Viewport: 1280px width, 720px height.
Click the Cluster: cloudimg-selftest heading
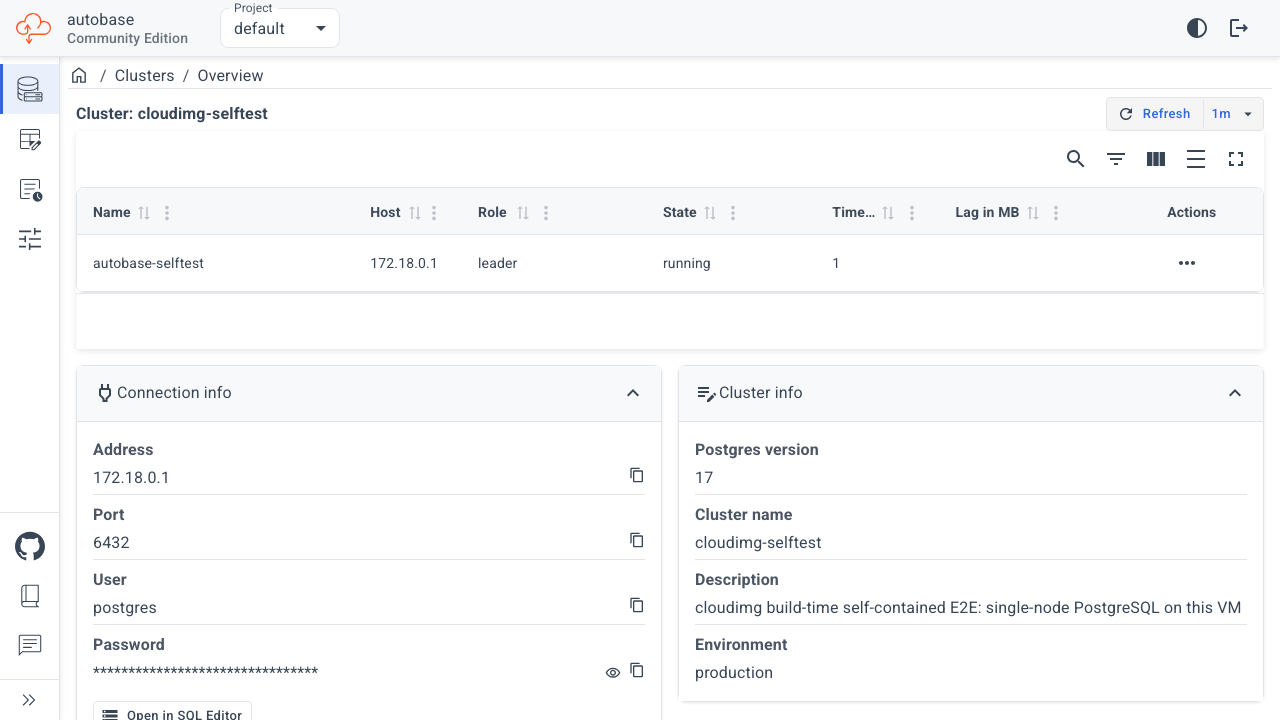(172, 114)
